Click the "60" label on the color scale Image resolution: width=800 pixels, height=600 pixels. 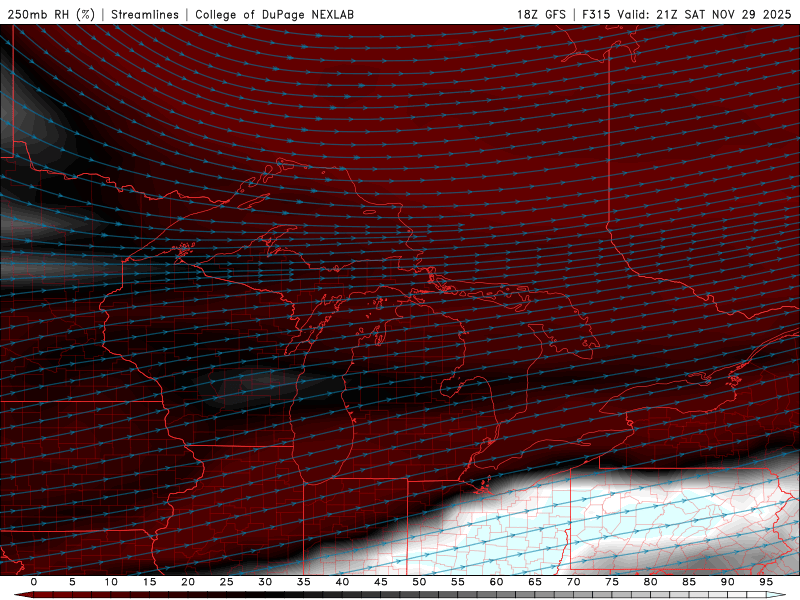(496, 582)
